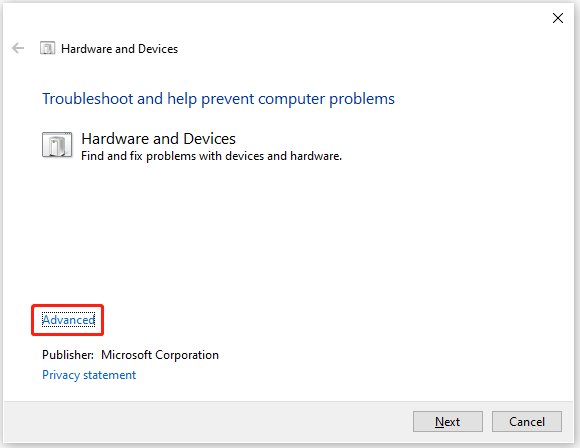Image resolution: width=580 pixels, height=448 pixels.
Task: Click the words computer problems in heading
Action: tap(326, 99)
